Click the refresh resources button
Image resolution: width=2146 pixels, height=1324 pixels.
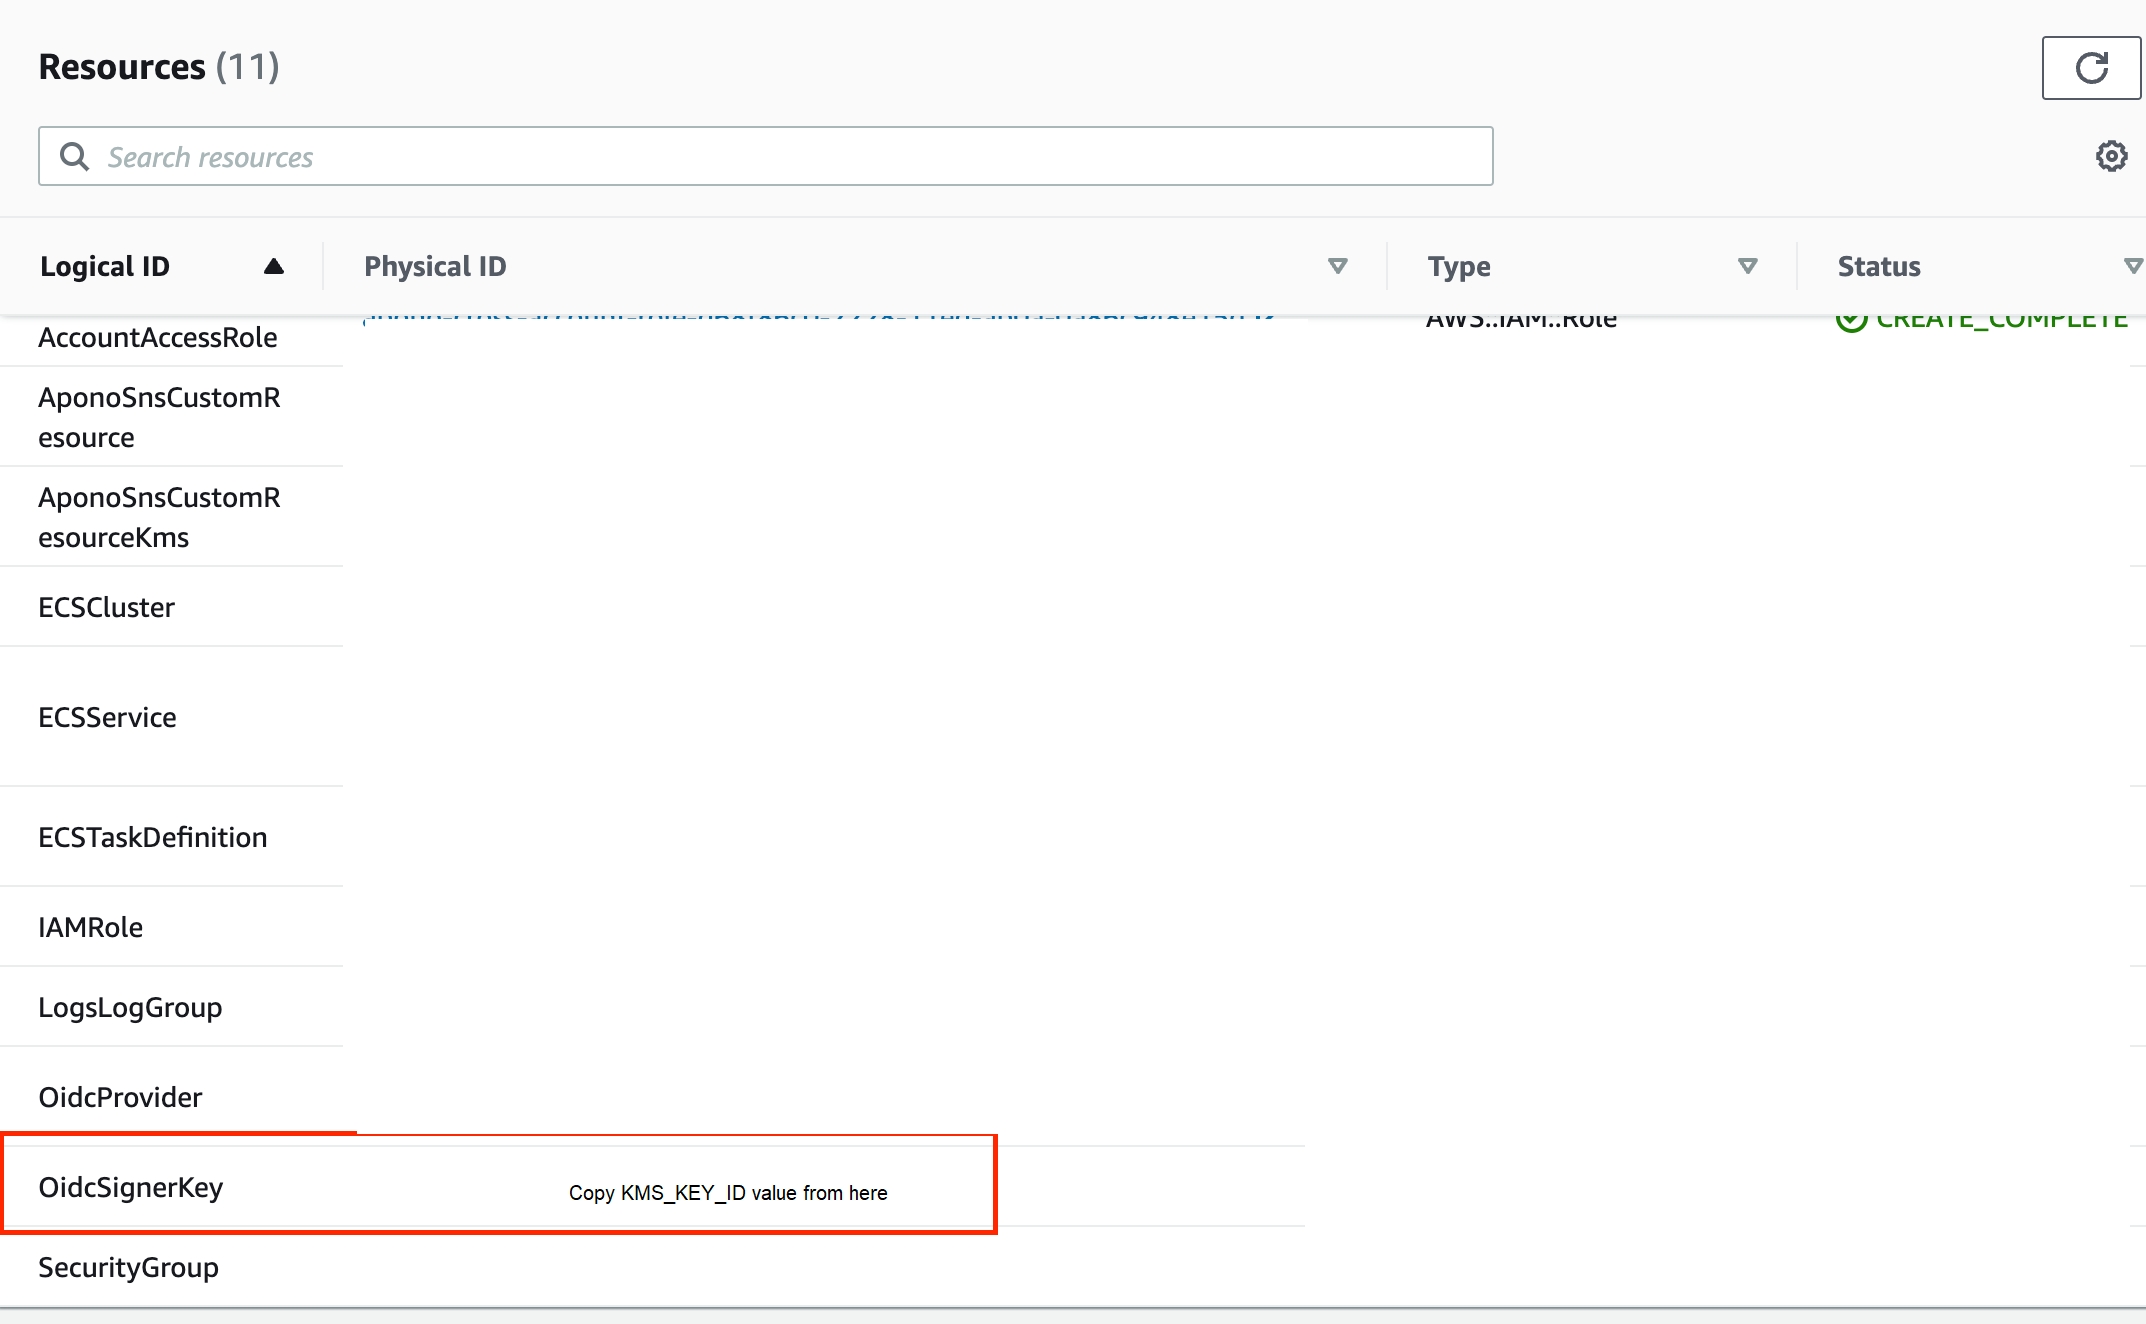click(2090, 68)
